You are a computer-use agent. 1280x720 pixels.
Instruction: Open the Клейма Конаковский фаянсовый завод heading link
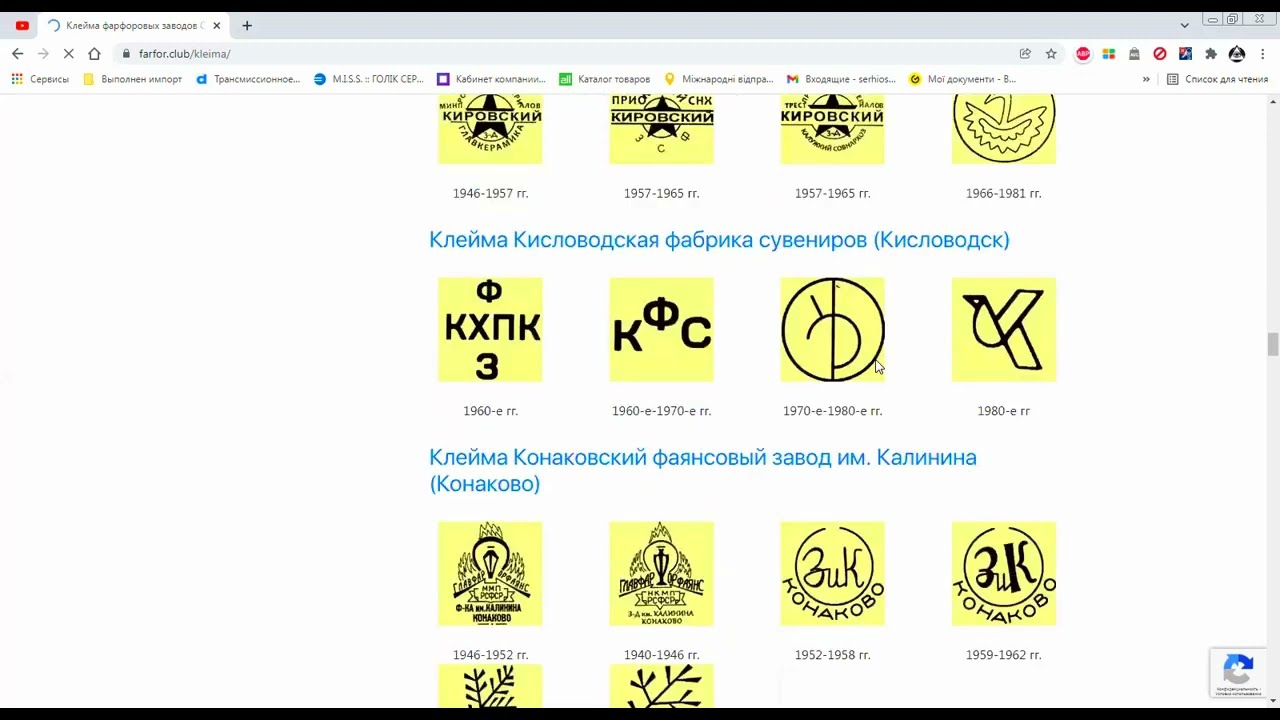coord(703,470)
